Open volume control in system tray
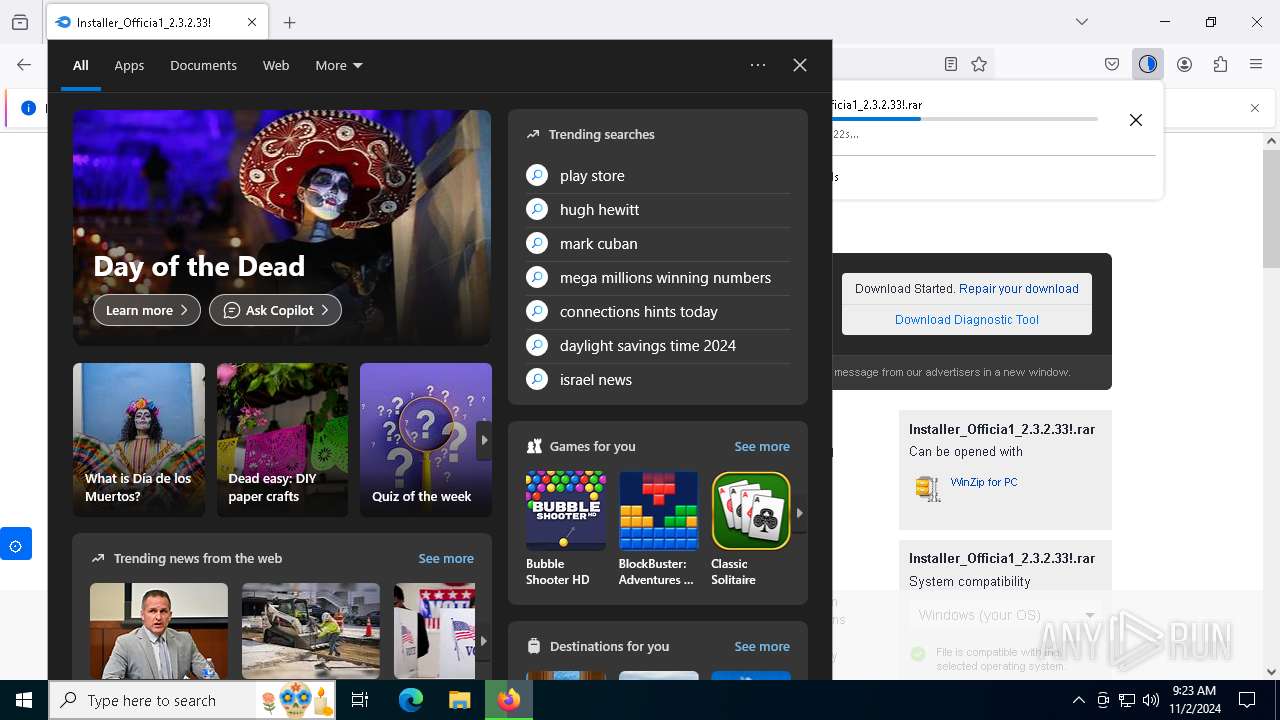Image resolution: width=1280 pixels, height=720 pixels. click(x=1151, y=700)
